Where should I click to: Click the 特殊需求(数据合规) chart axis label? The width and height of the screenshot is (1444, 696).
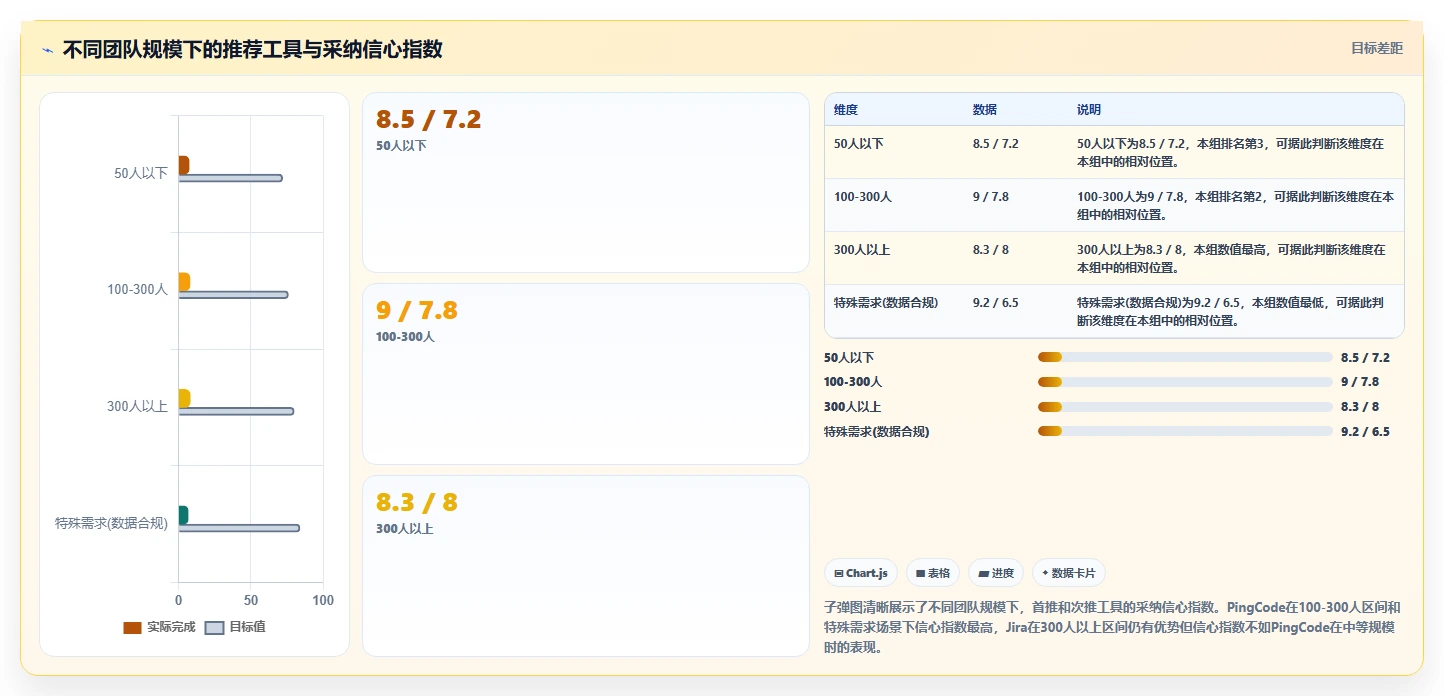(x=111, y=523)
